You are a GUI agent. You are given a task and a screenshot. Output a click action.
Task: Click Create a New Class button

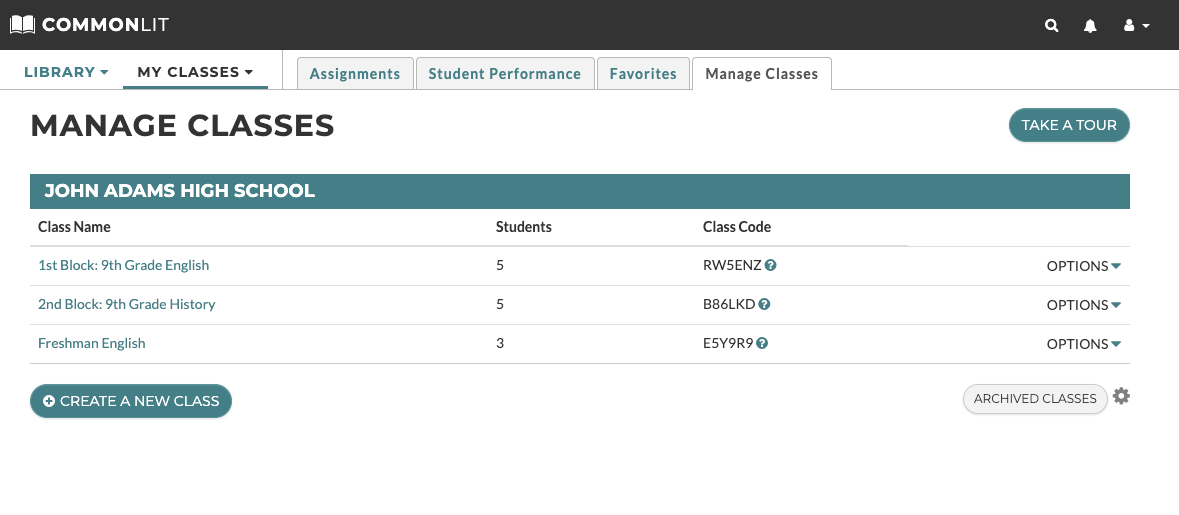(131, 401)
